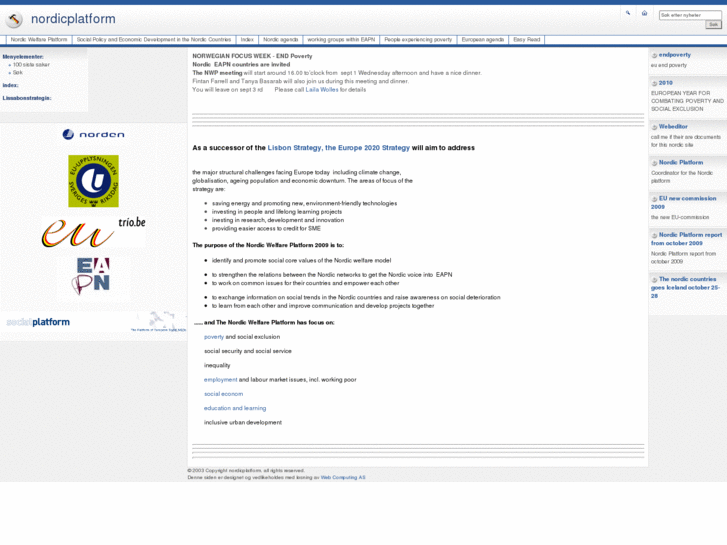
Task: Click the key login icon in header
Action: tap(628, 13)
